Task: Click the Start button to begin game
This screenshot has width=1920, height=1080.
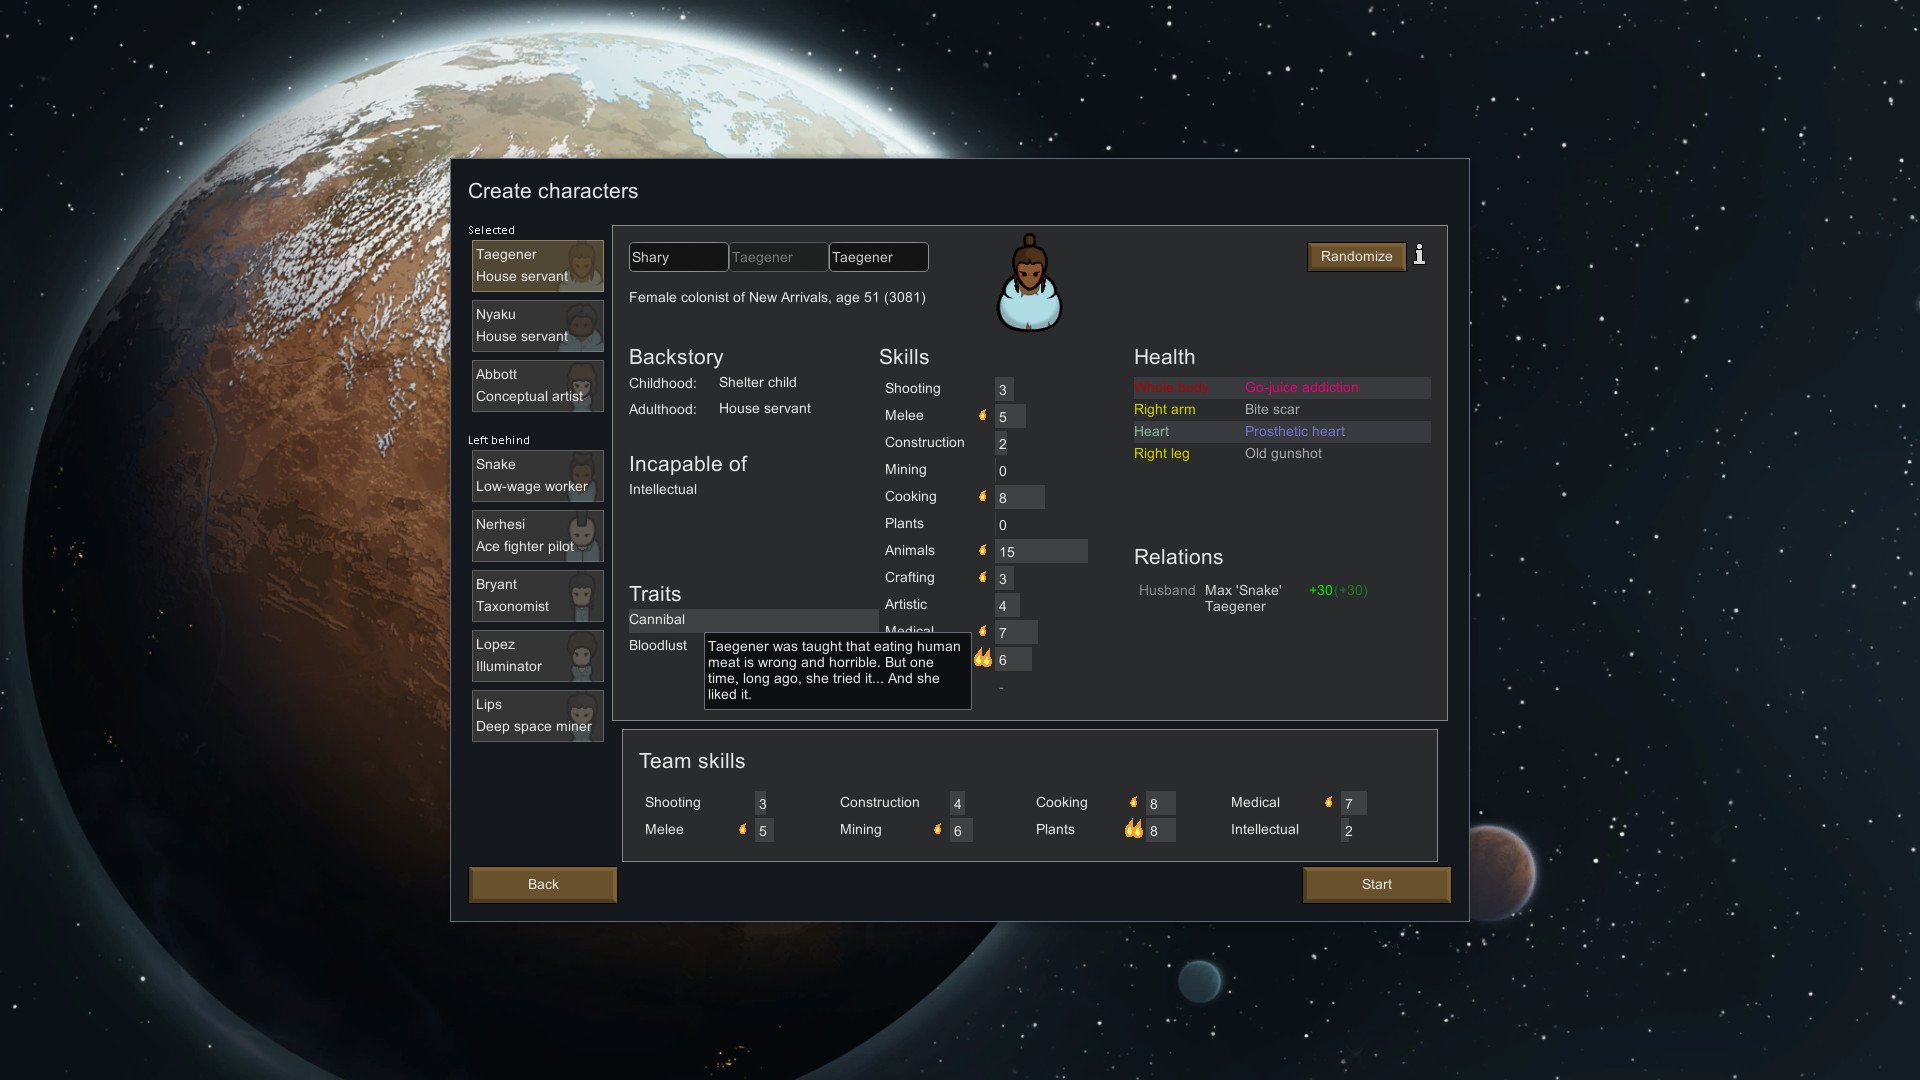Action: [1377, 884]
